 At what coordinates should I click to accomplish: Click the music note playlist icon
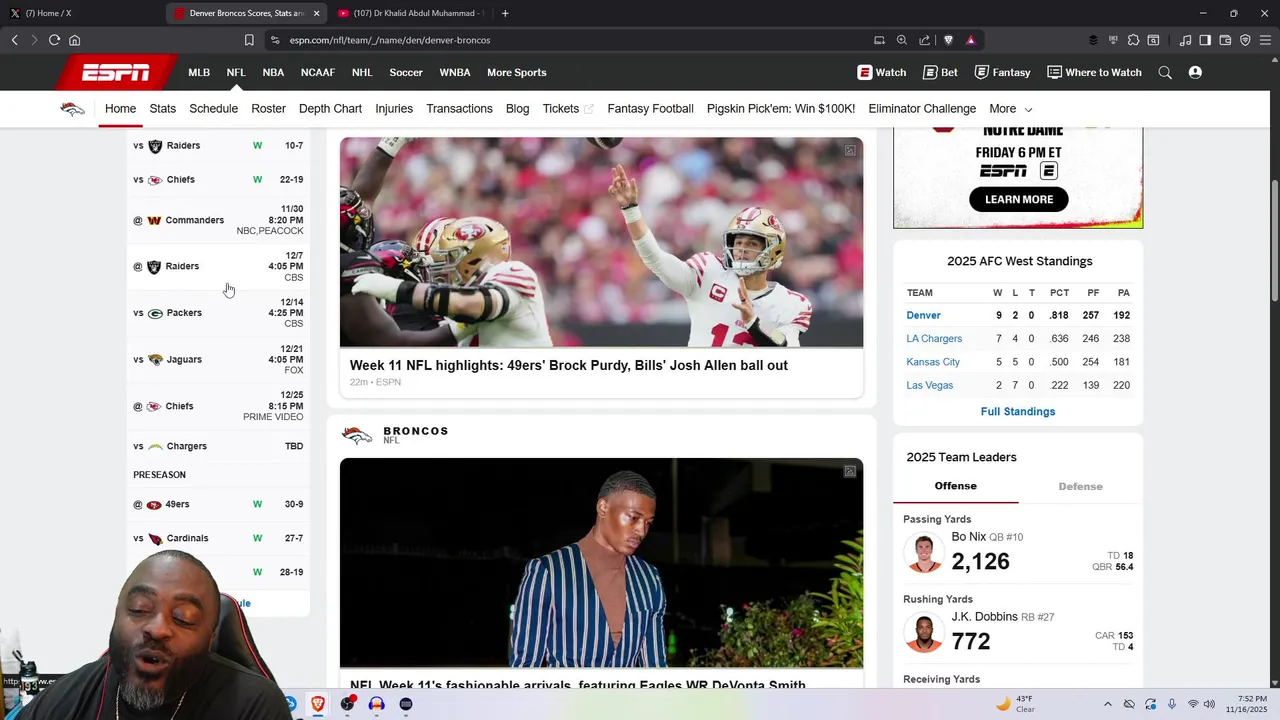1185,40
